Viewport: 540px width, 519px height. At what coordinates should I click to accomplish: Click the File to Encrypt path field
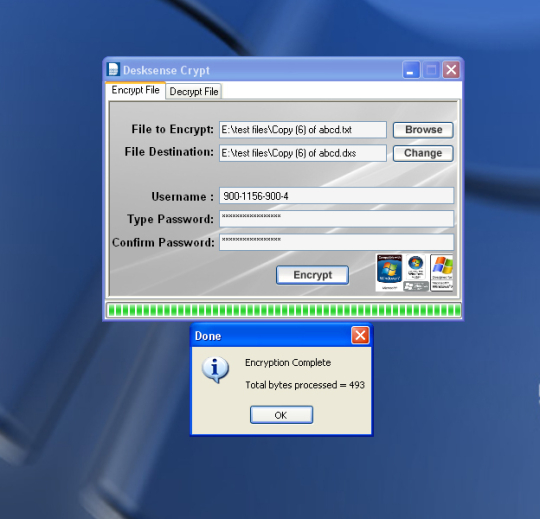tap(303, 130)
